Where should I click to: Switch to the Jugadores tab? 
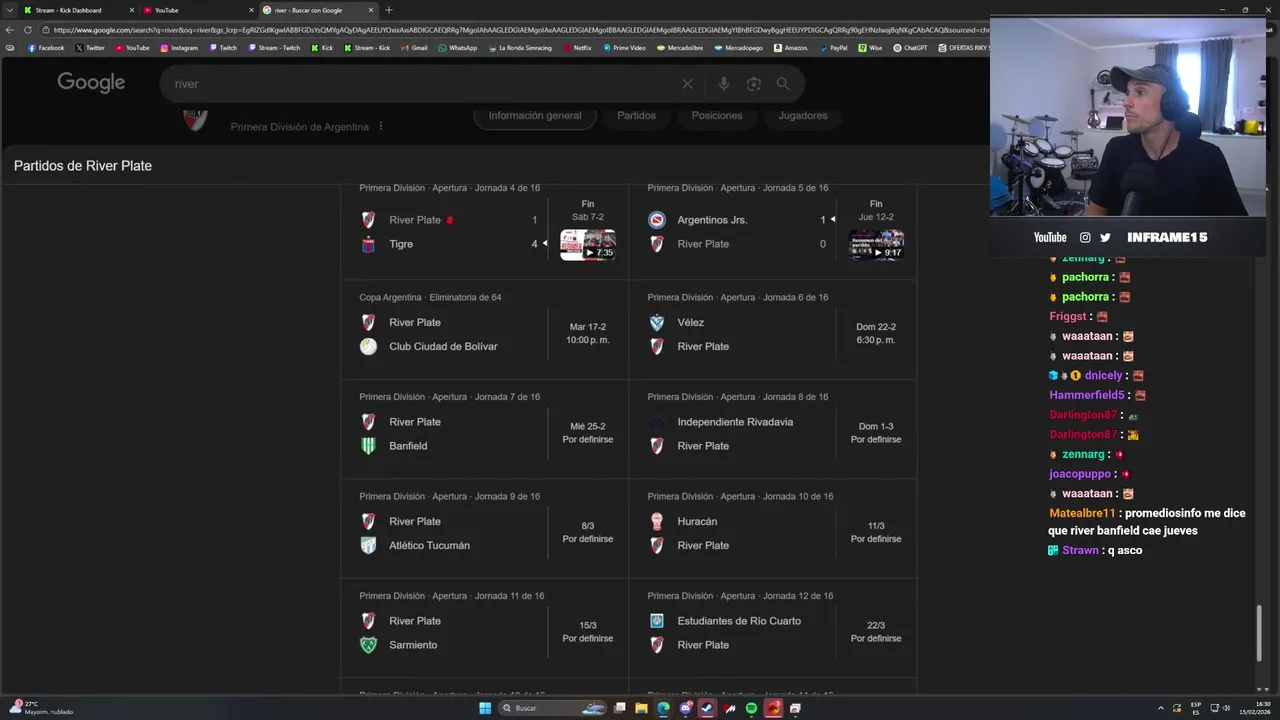coord(803,116)
